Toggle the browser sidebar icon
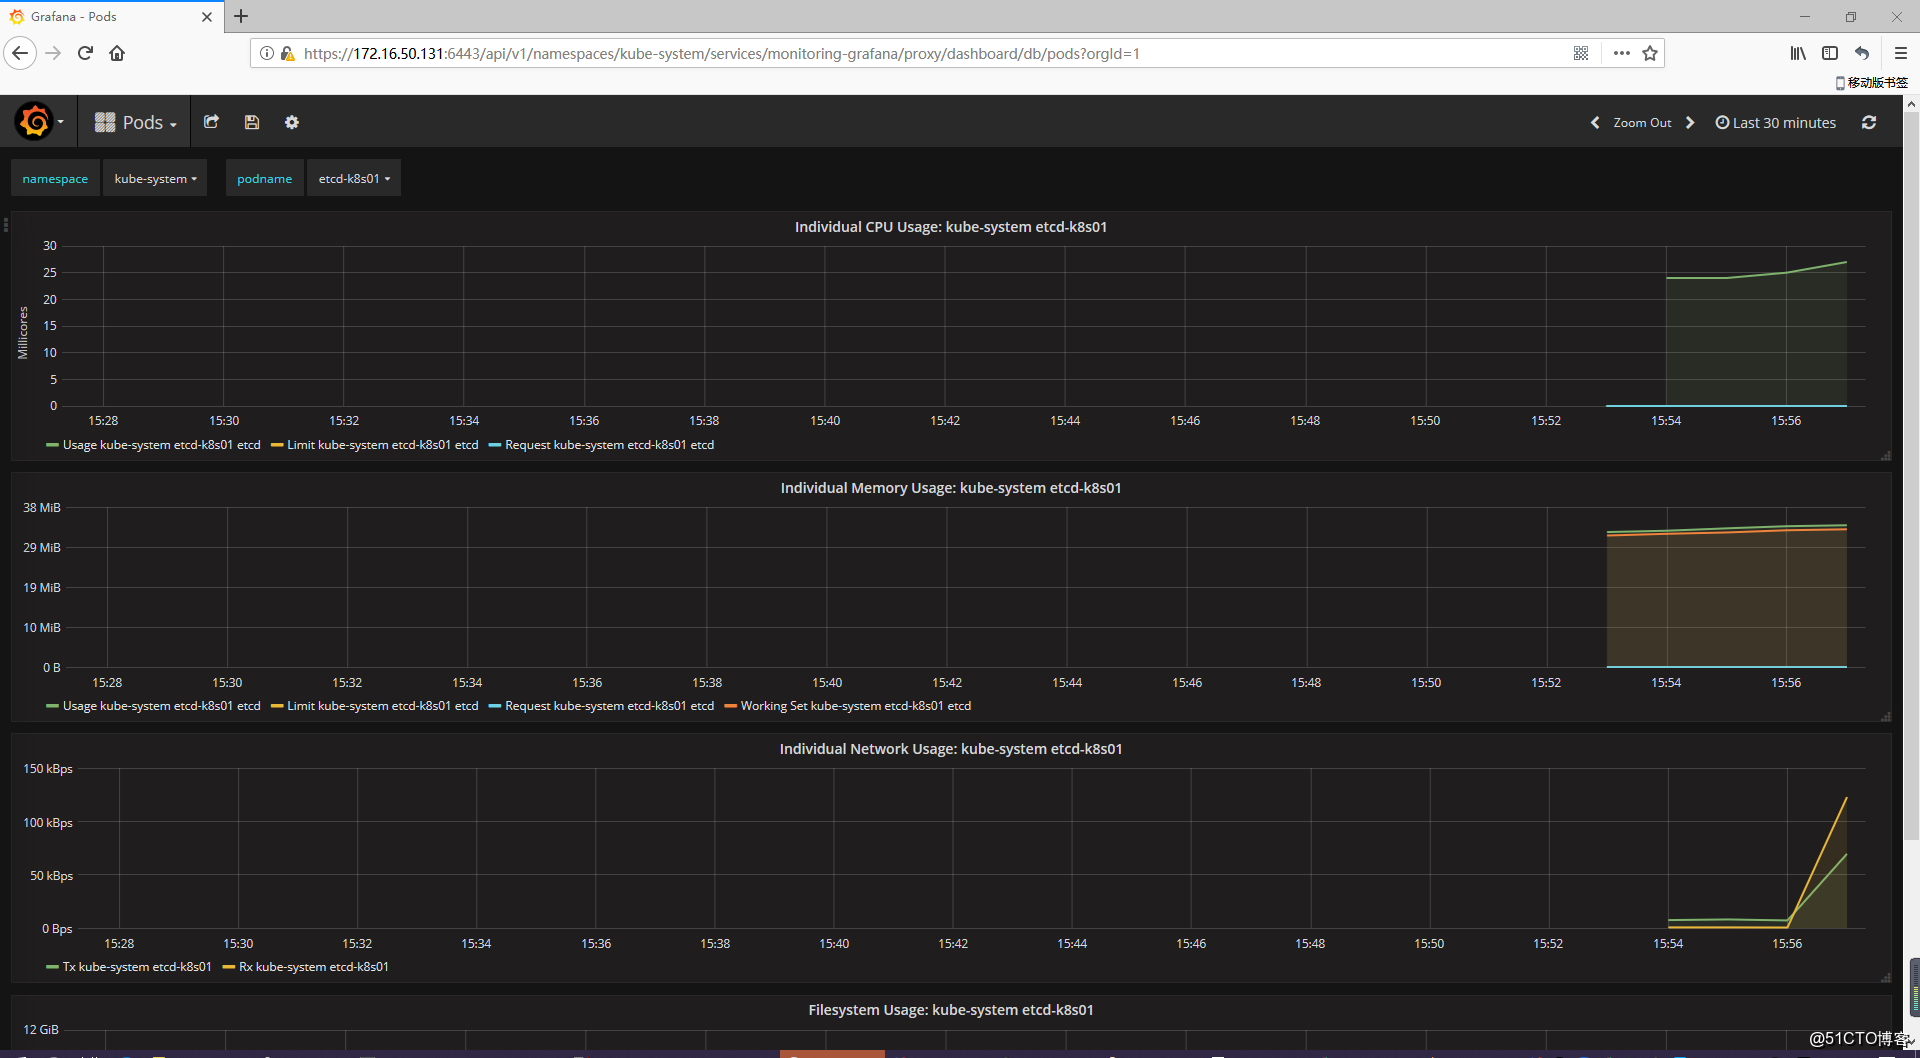1920x1058 pixels. click(x=1830, y=53)
